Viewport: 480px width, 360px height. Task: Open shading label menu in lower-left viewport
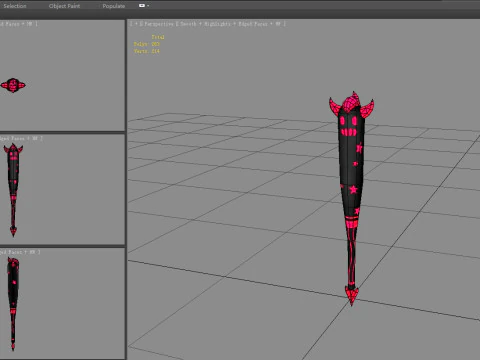pyautogui.click(x=20, y=252)
